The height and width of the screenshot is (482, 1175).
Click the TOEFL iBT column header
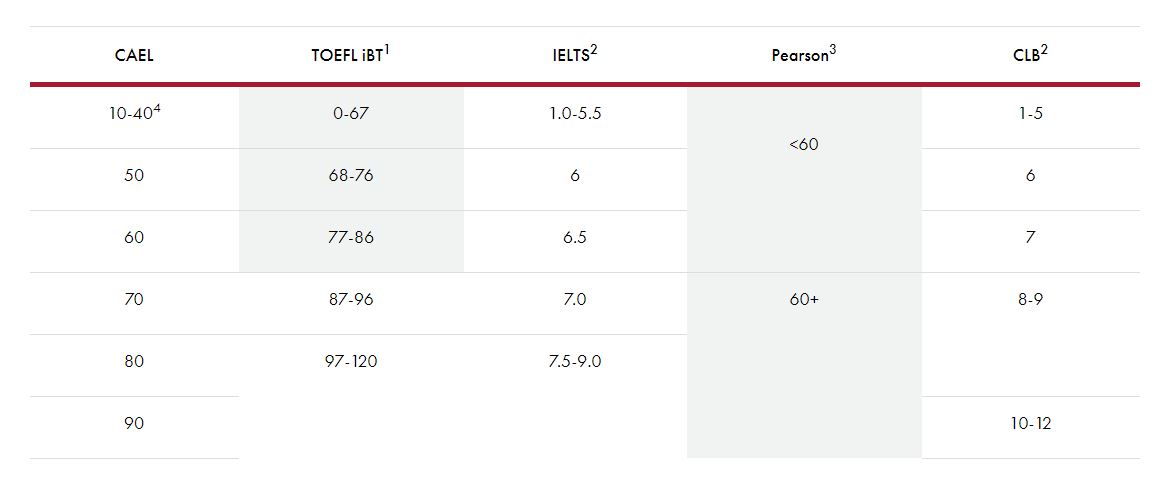pyautogui.click(x=346, y=56)
